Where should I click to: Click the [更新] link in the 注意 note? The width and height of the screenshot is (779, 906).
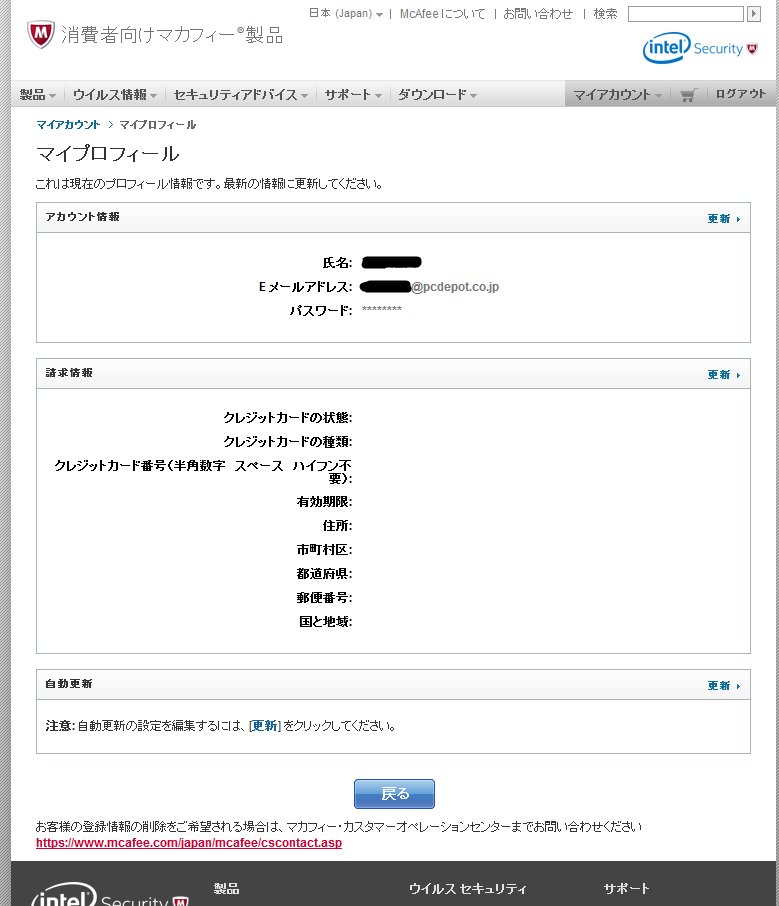click(265, 726)
